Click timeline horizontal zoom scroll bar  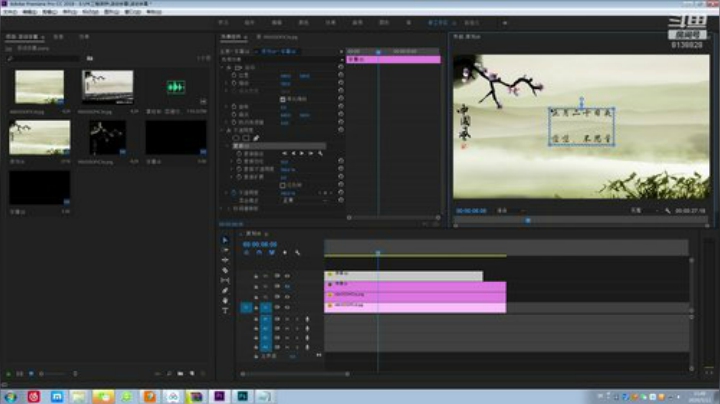point(295,374)
